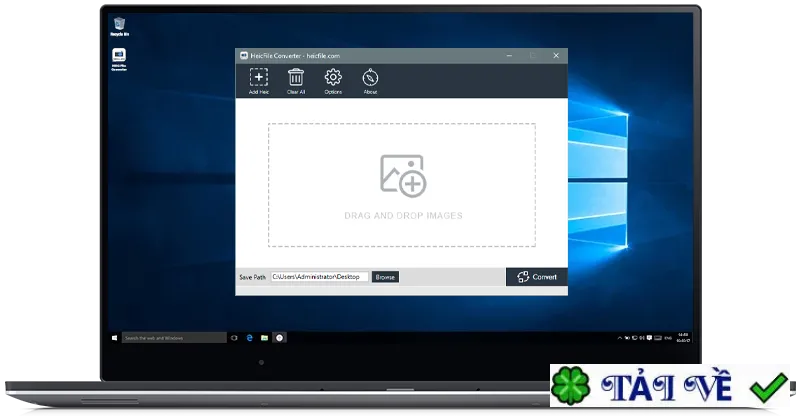Click the taskbar search box
This screenshot has width=800, height=417.
174,338
